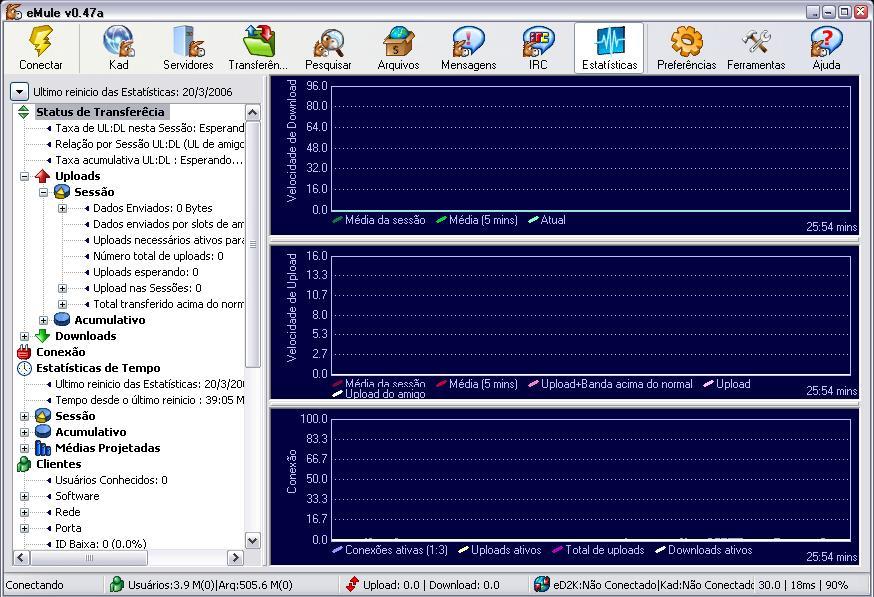Screen dimensions: 874x597
Task: Click the eMule title bar mule icon
Action: (13, 11)
